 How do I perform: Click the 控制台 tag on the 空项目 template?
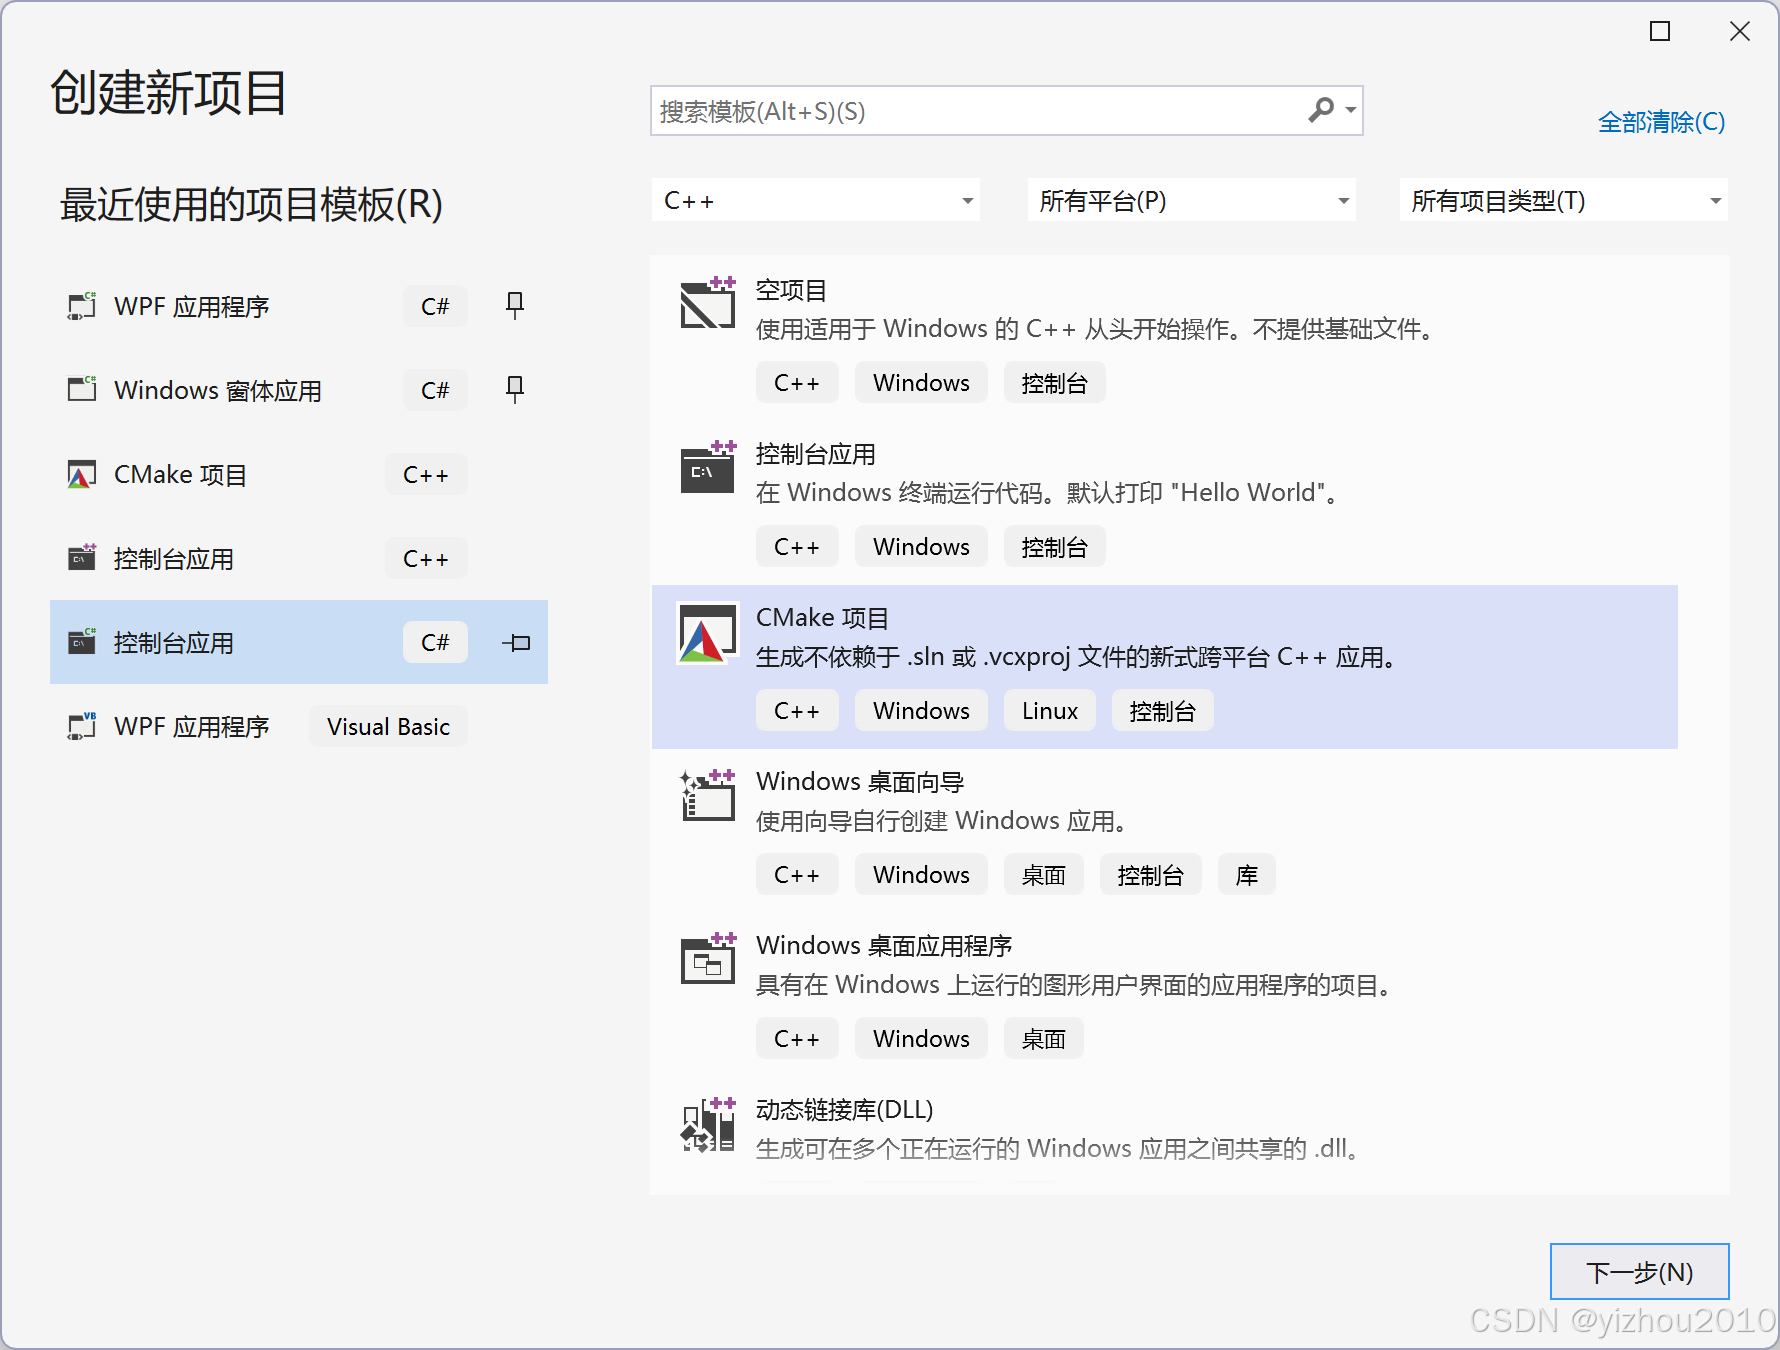click(x=1054, y=382)
